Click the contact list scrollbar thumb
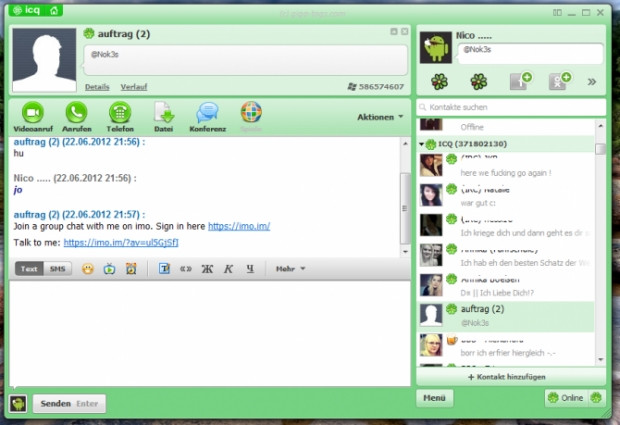Viewport: 620px width, 425px height. (x=600, y=148)
